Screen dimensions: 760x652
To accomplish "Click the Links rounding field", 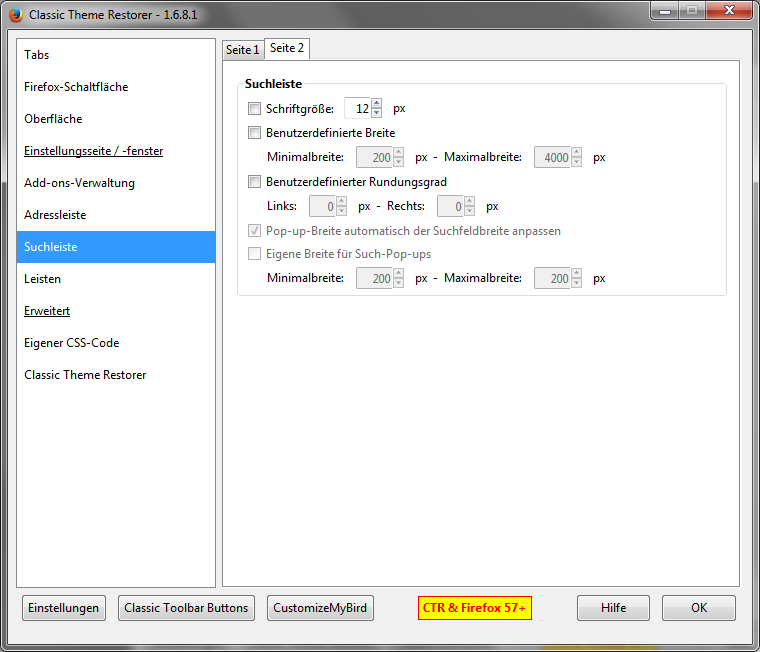I will [322, 207].
